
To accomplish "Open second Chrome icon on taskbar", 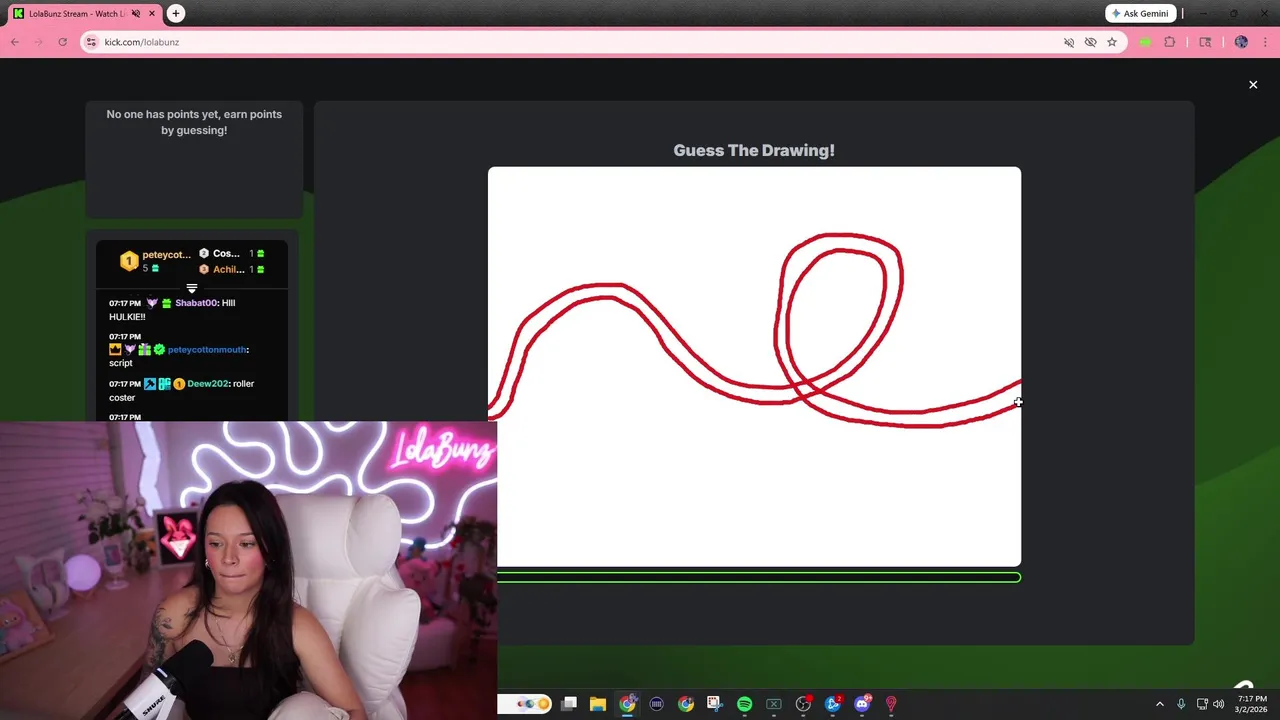I will pos(686,704).
